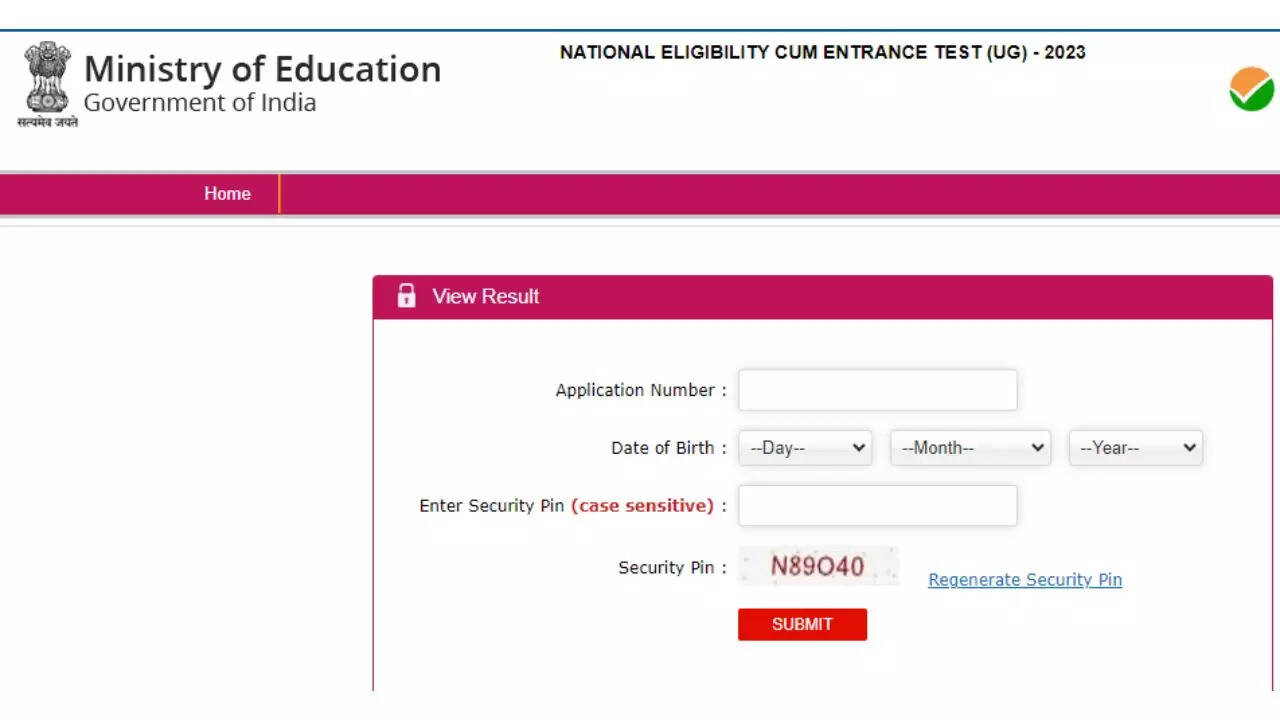Click the N89O40 captcha image
Screen dimensions: 1280x720
pos(818,566)
